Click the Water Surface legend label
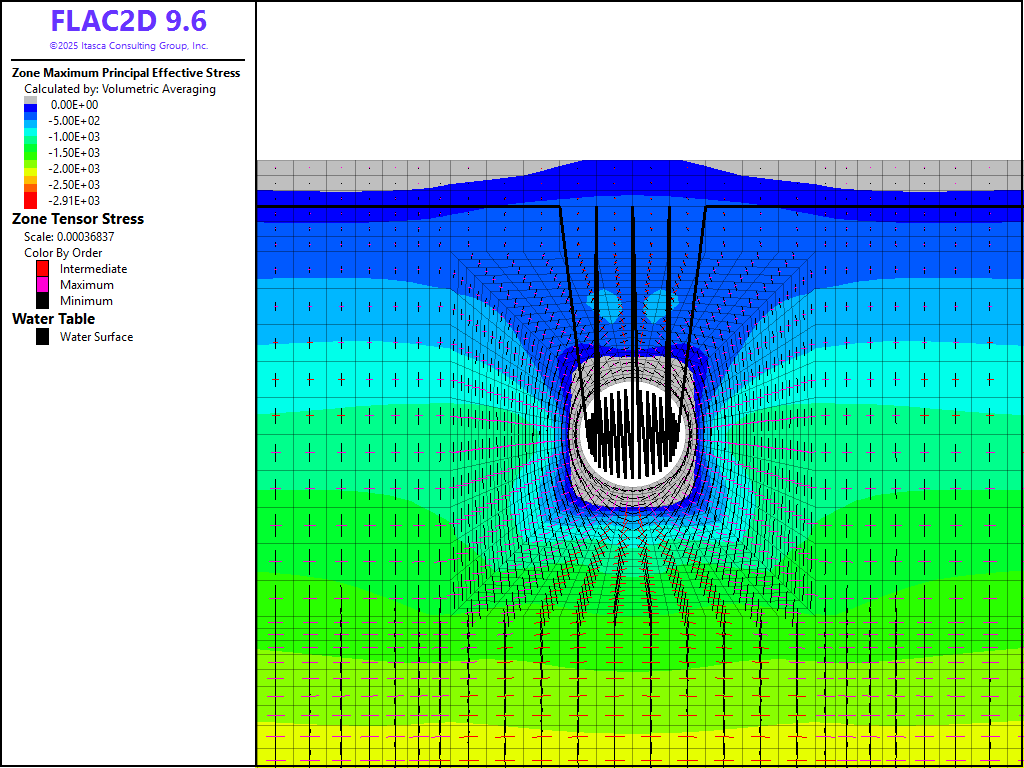The width and height of the screenshot is (1024, 768). (96, 337)
